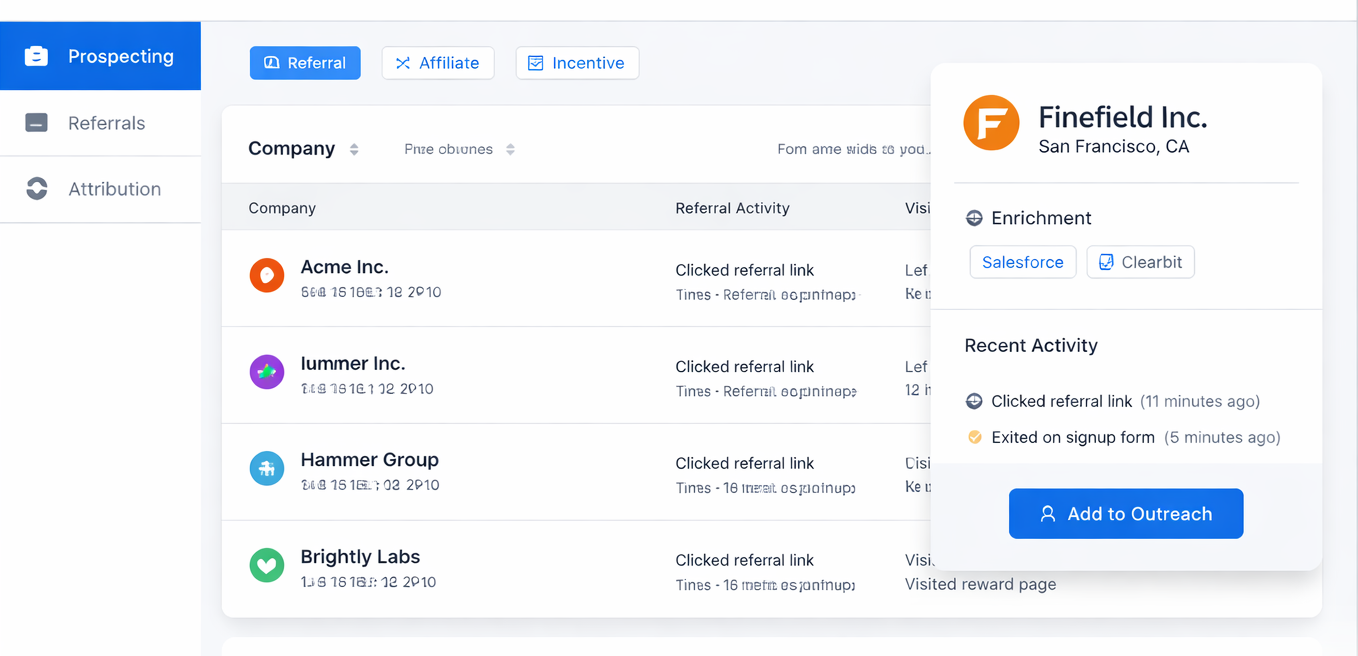Switch to the Affiliate tab
Image resolution: width=1358 pixels, height=656 pixels.
438,63
